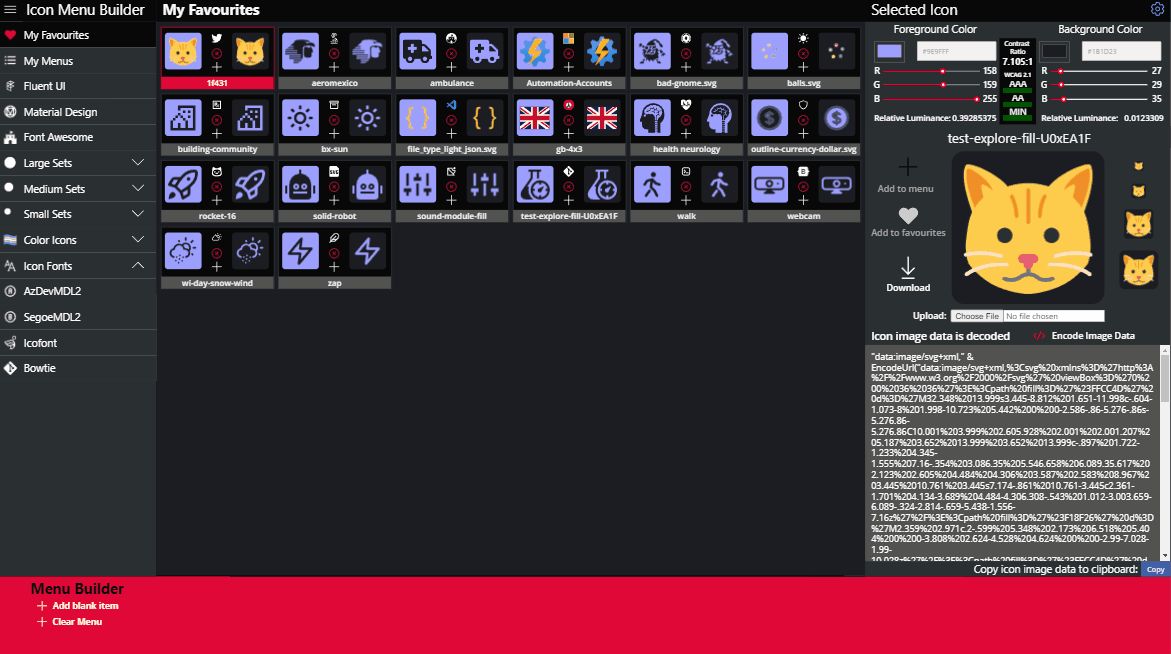Open the Icofont icon font
This screenshot has height=654, width=1171.
click(78, 343)
